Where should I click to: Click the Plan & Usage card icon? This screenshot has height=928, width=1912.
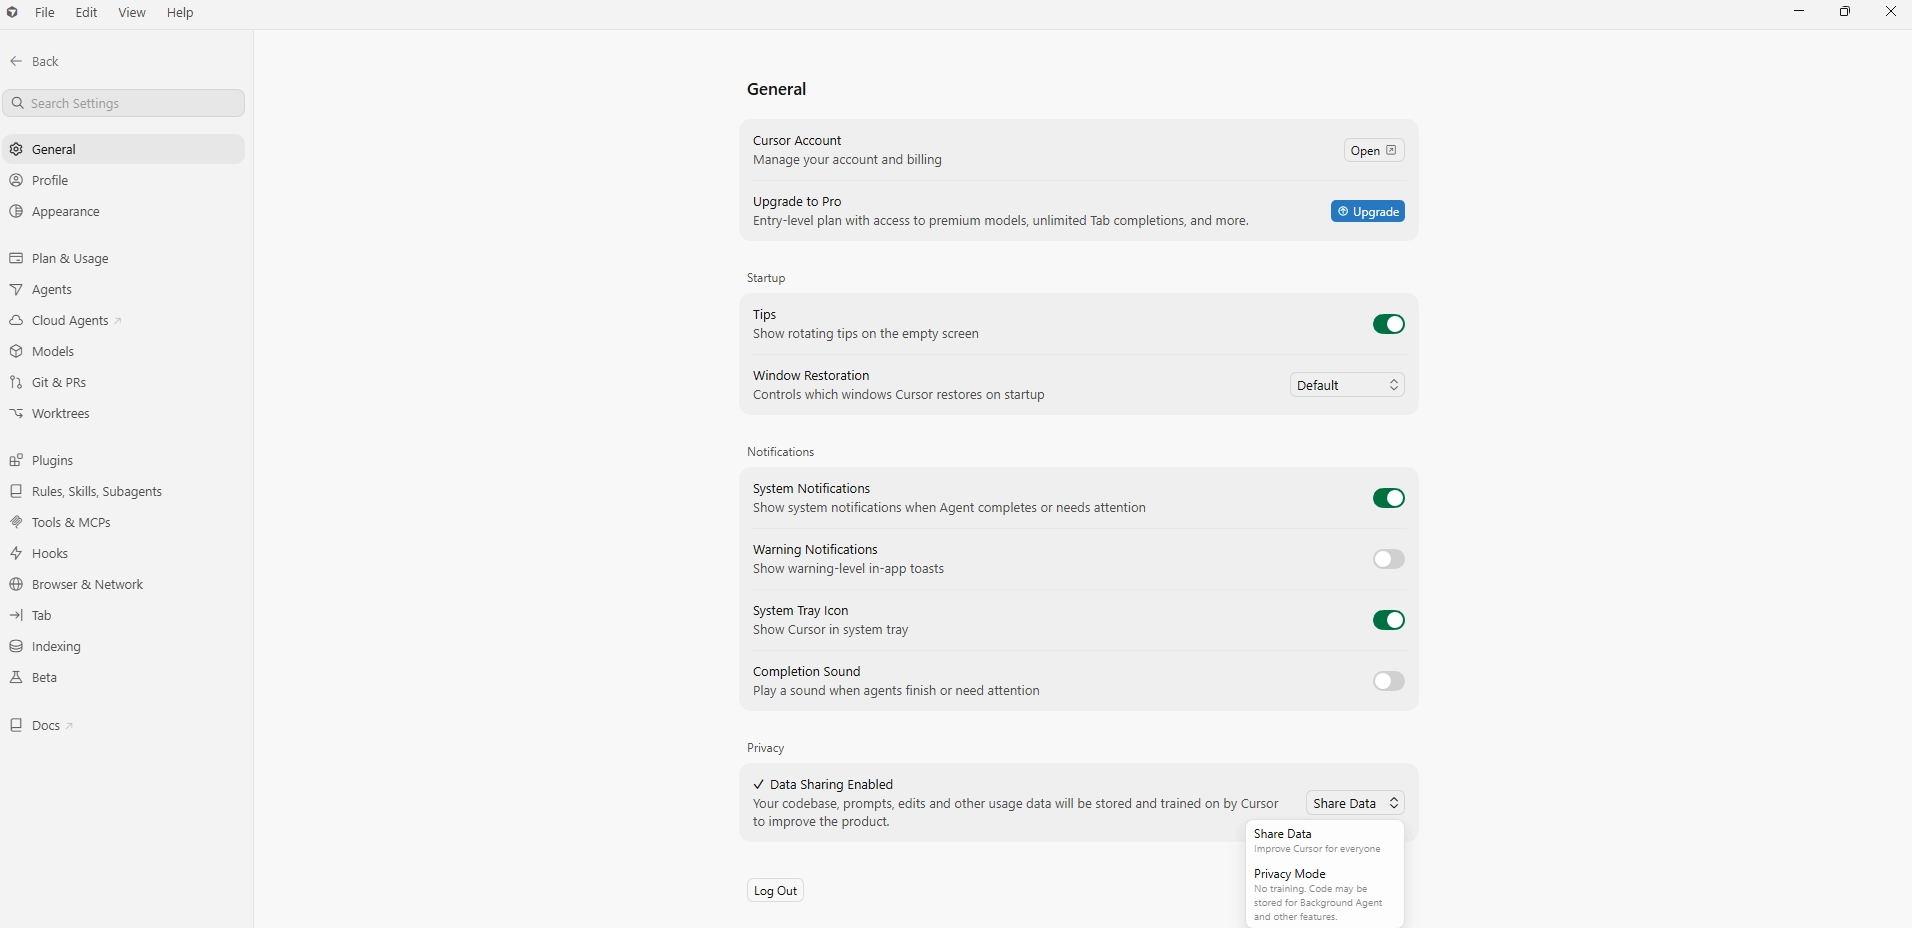pos(16,258)
